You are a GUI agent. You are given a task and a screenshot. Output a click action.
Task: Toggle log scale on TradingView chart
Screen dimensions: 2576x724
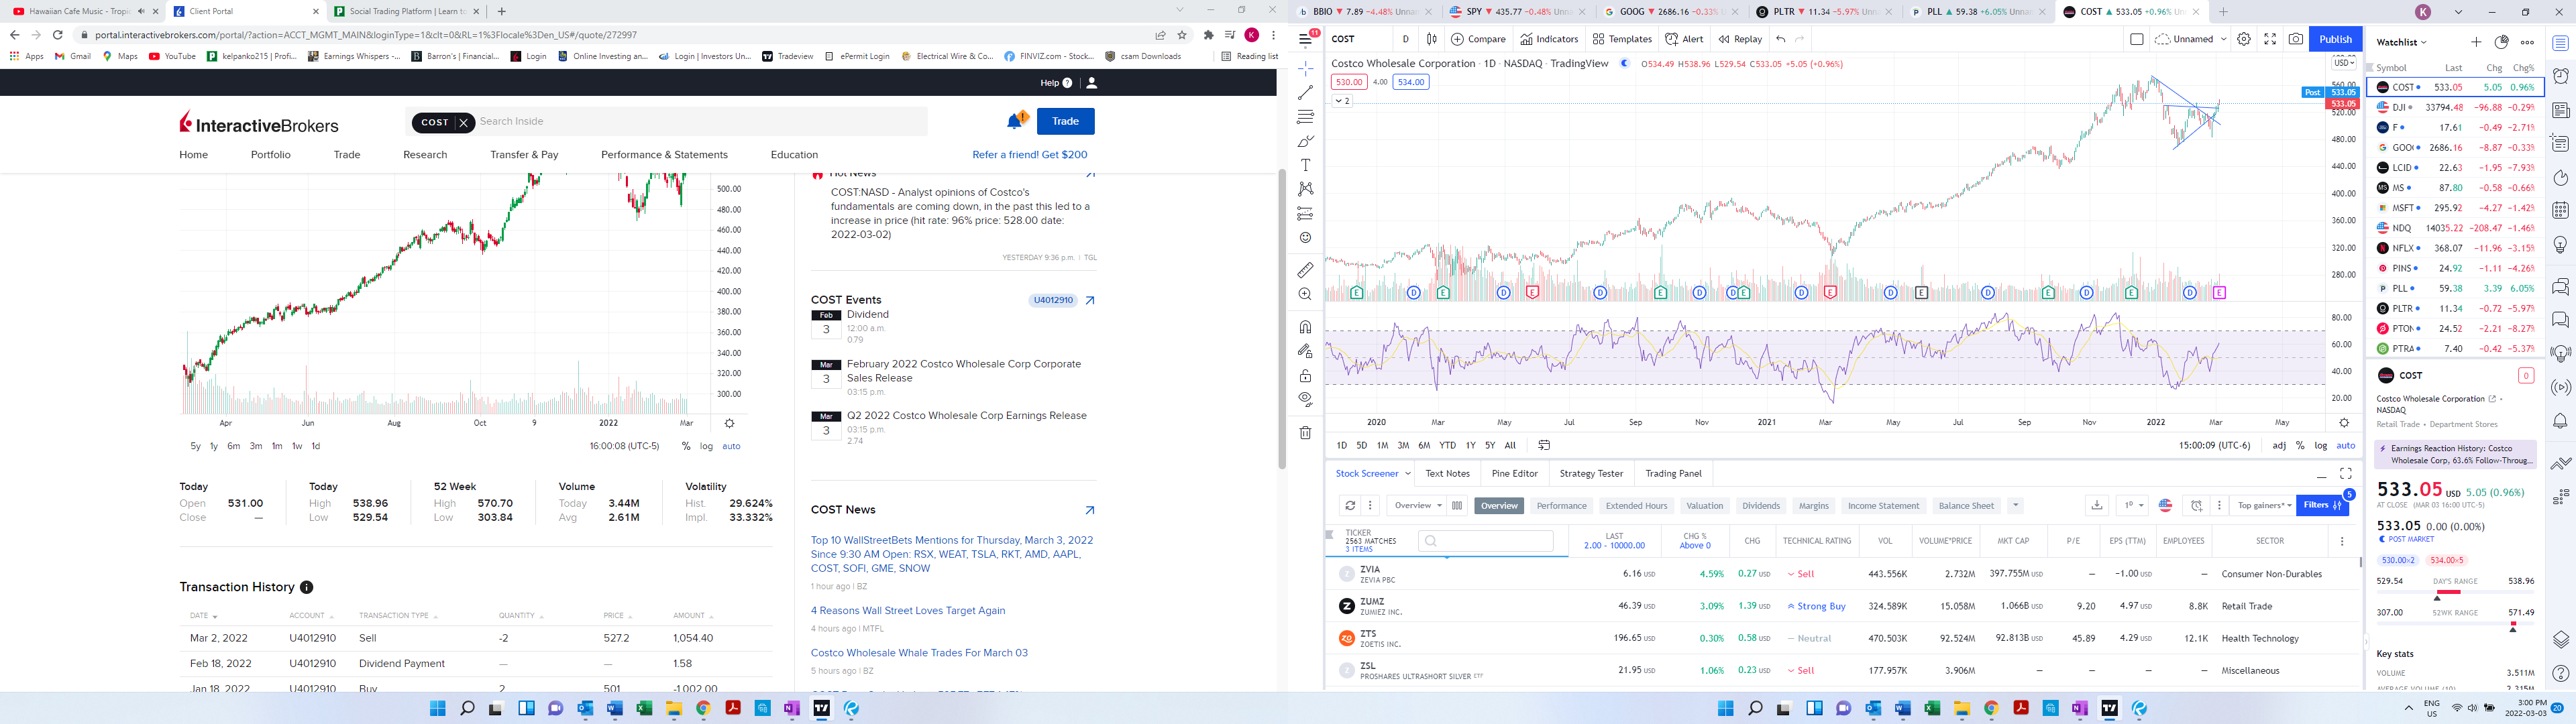point(2320,446)
